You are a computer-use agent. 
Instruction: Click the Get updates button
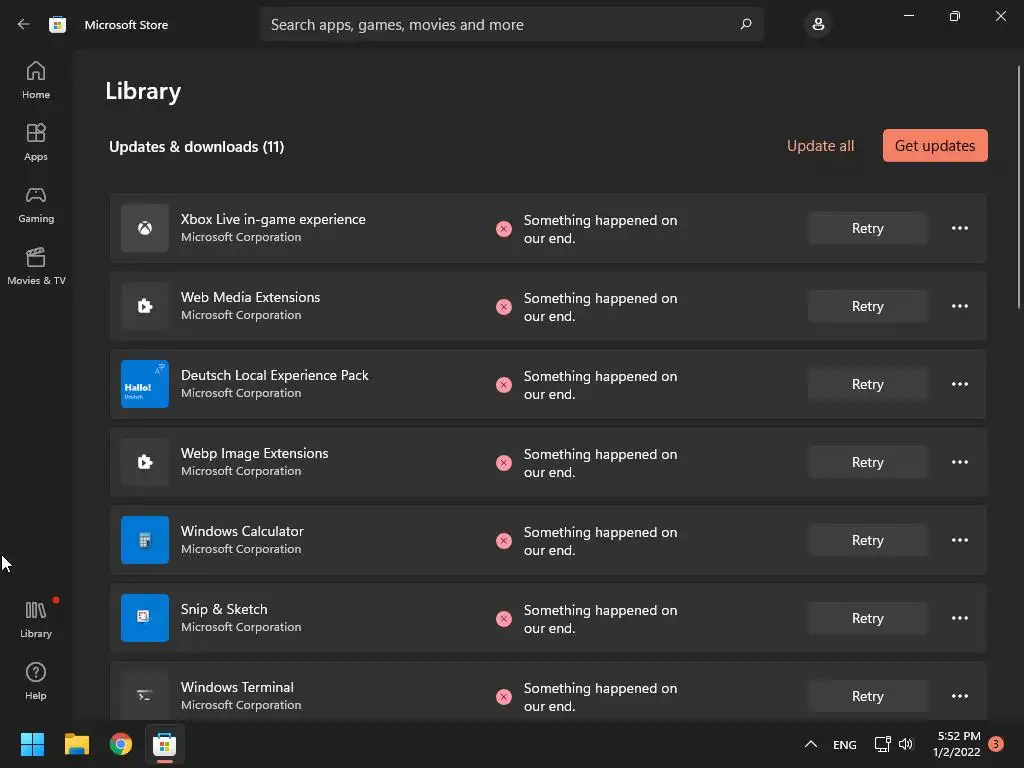pos(935,146)
